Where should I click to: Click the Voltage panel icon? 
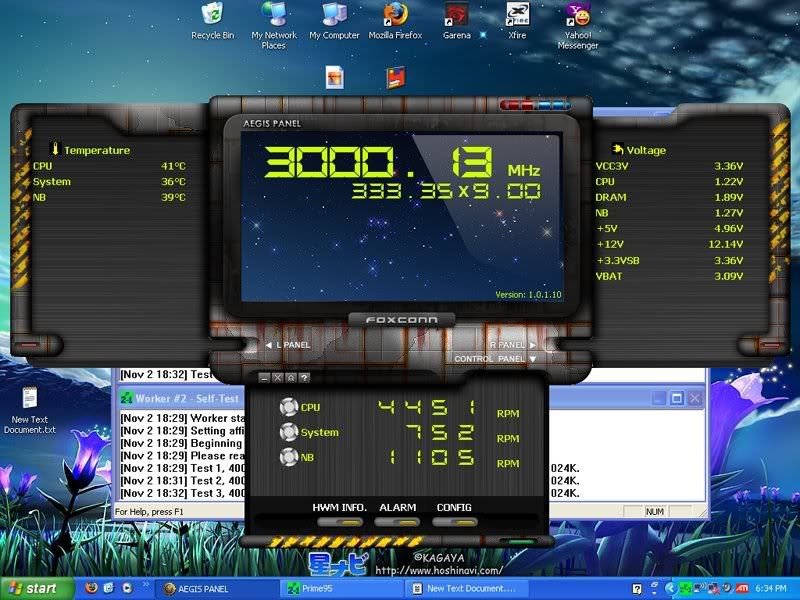[x=617, y=149]
